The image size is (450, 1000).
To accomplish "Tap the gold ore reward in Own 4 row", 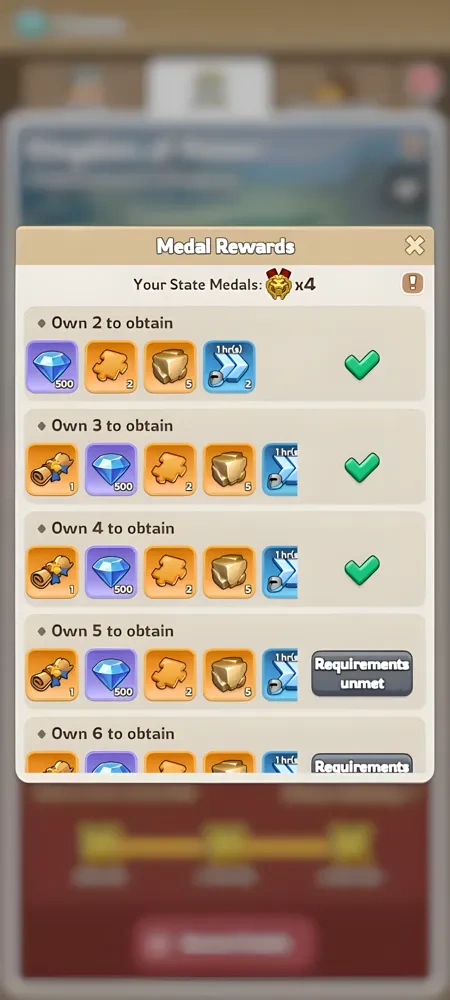I will click(x=229, y=572).
